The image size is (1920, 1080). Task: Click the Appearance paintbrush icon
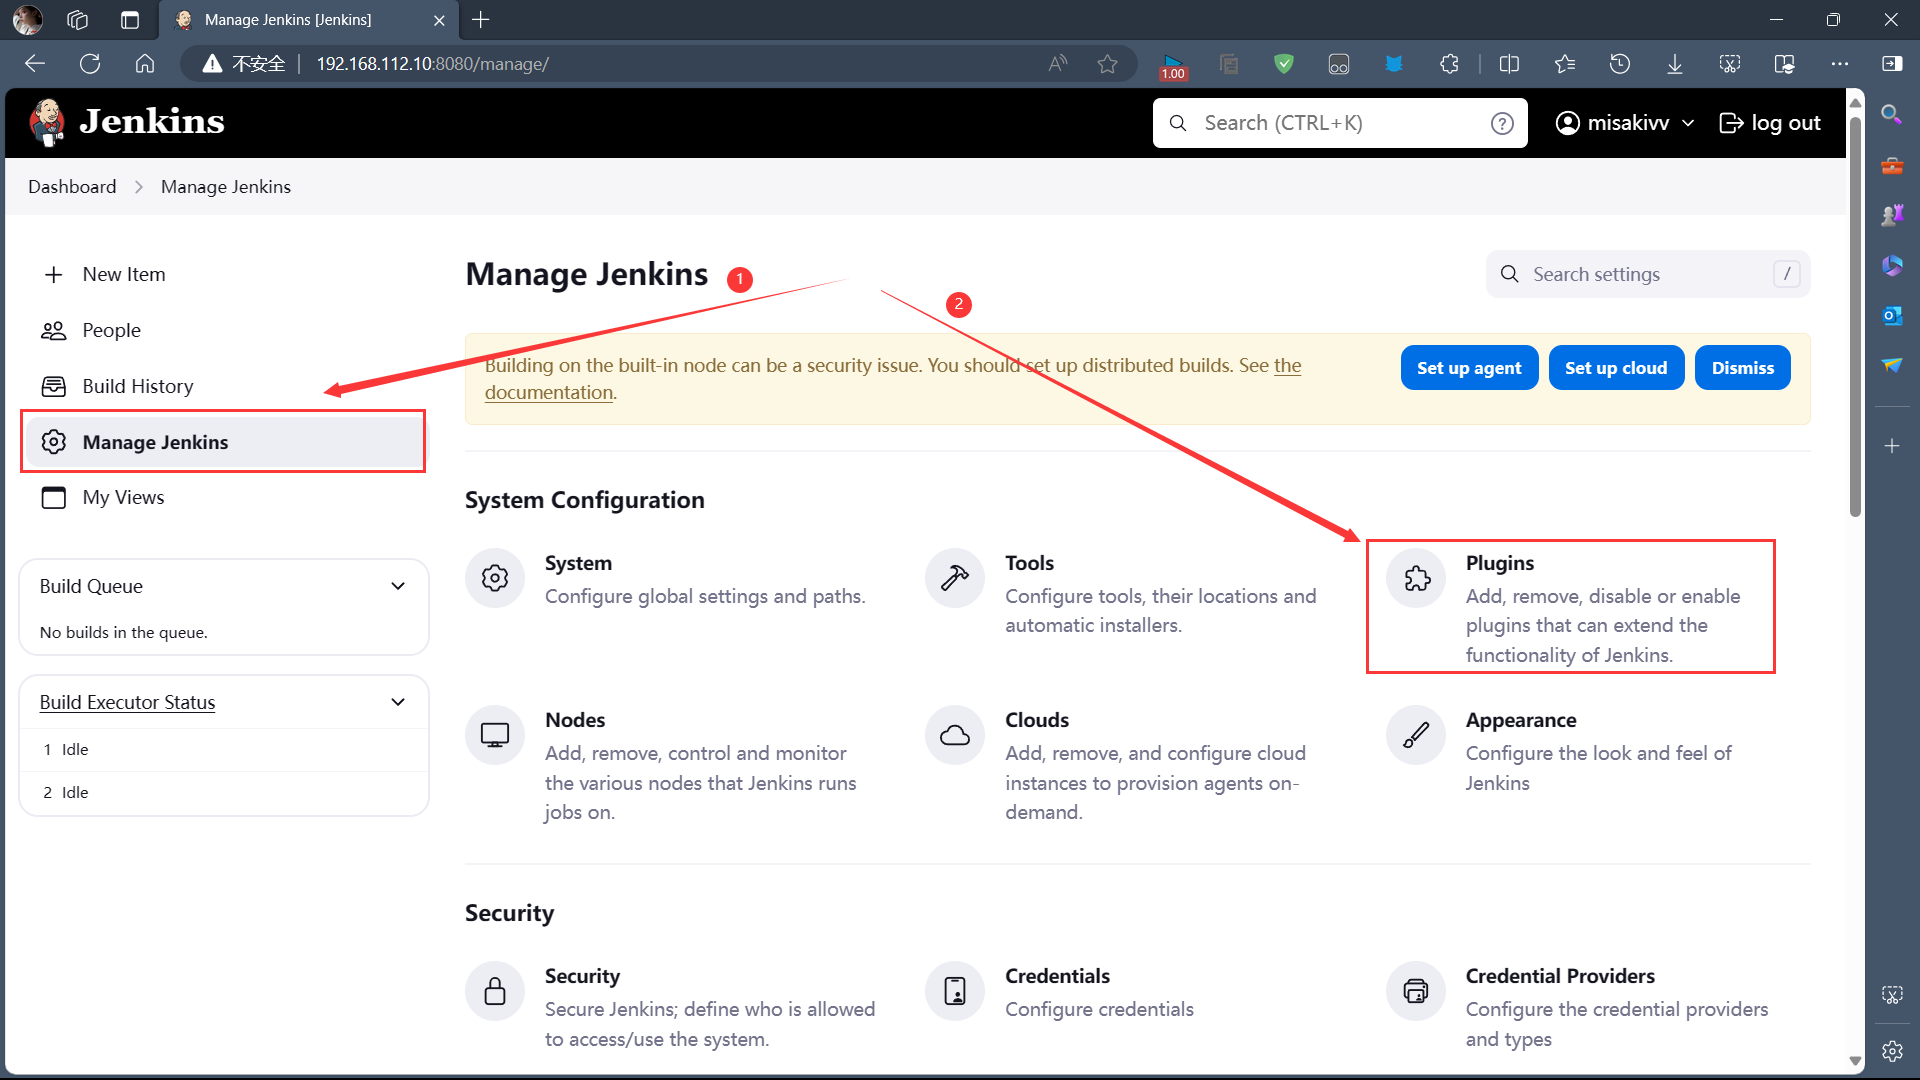pyautogui.click(x=1416, y=735)
